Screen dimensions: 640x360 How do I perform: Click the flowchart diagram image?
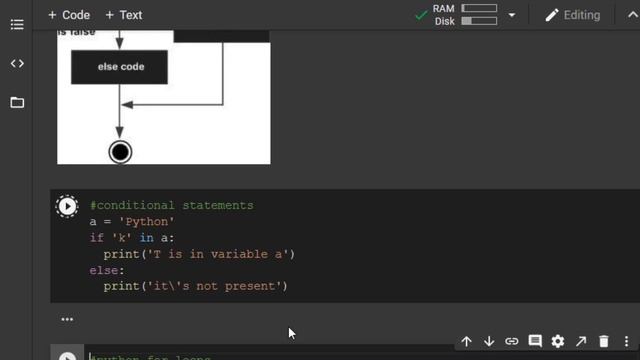coord(164,97)
